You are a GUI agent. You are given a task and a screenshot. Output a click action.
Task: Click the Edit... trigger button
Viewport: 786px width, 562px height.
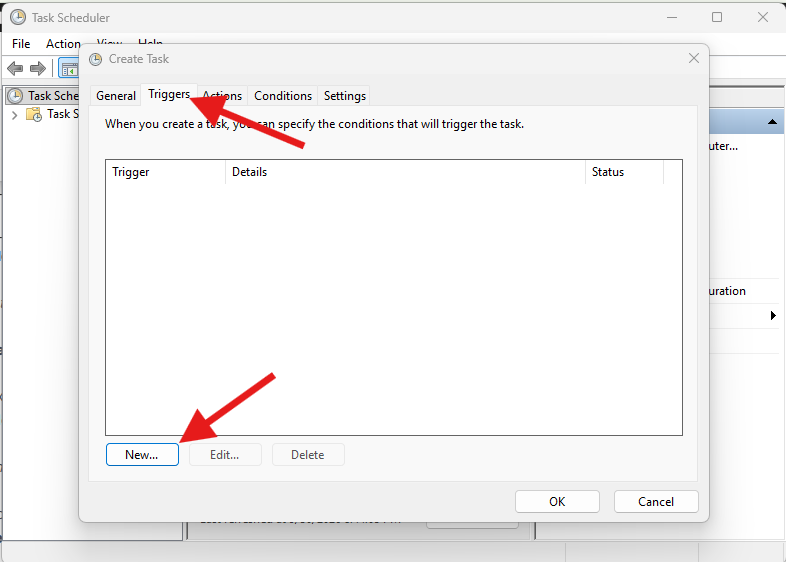point(225,454)
